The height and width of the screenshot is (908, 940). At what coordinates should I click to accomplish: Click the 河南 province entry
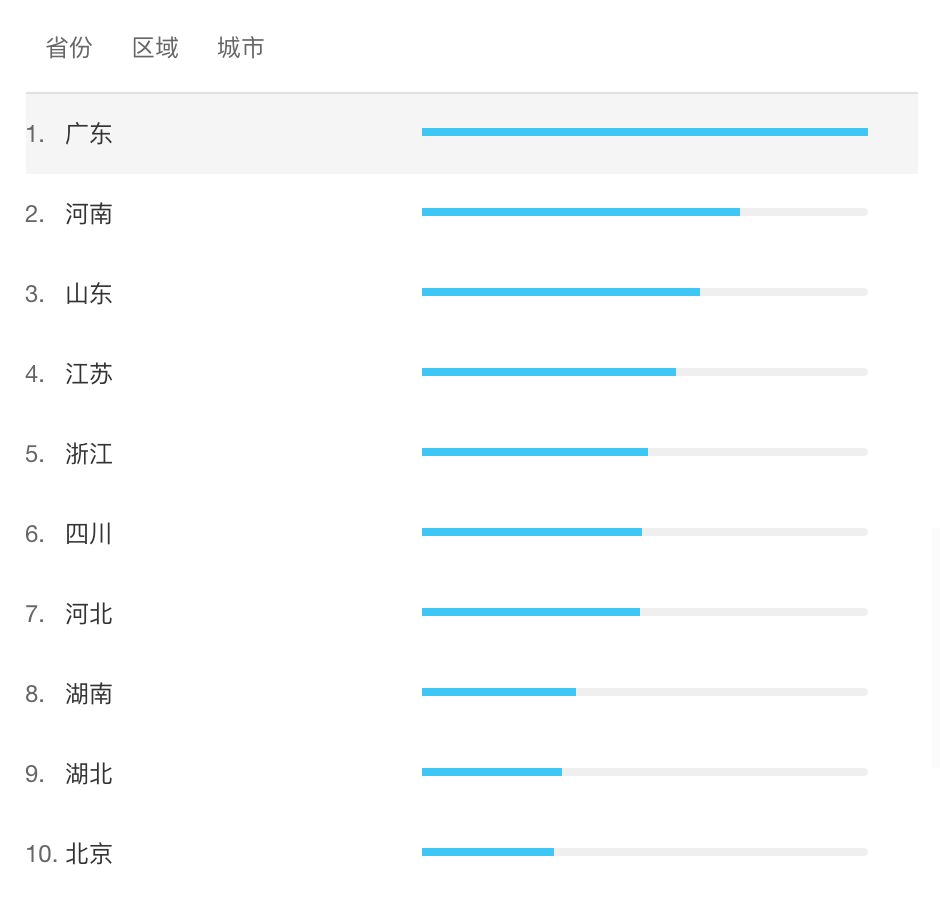pyautogui.click(x=89, y=214)
